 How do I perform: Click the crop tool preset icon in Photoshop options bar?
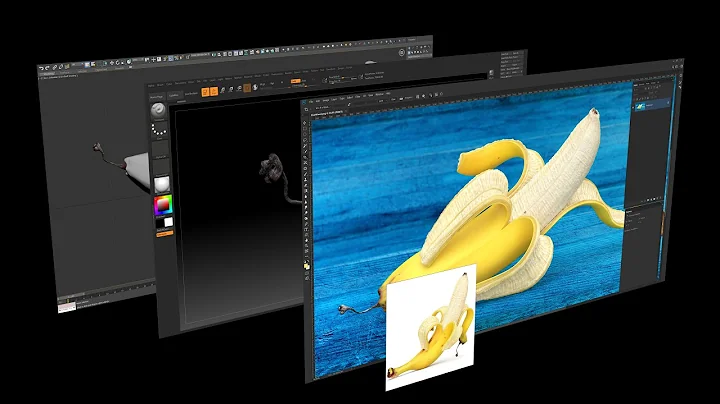306,109
